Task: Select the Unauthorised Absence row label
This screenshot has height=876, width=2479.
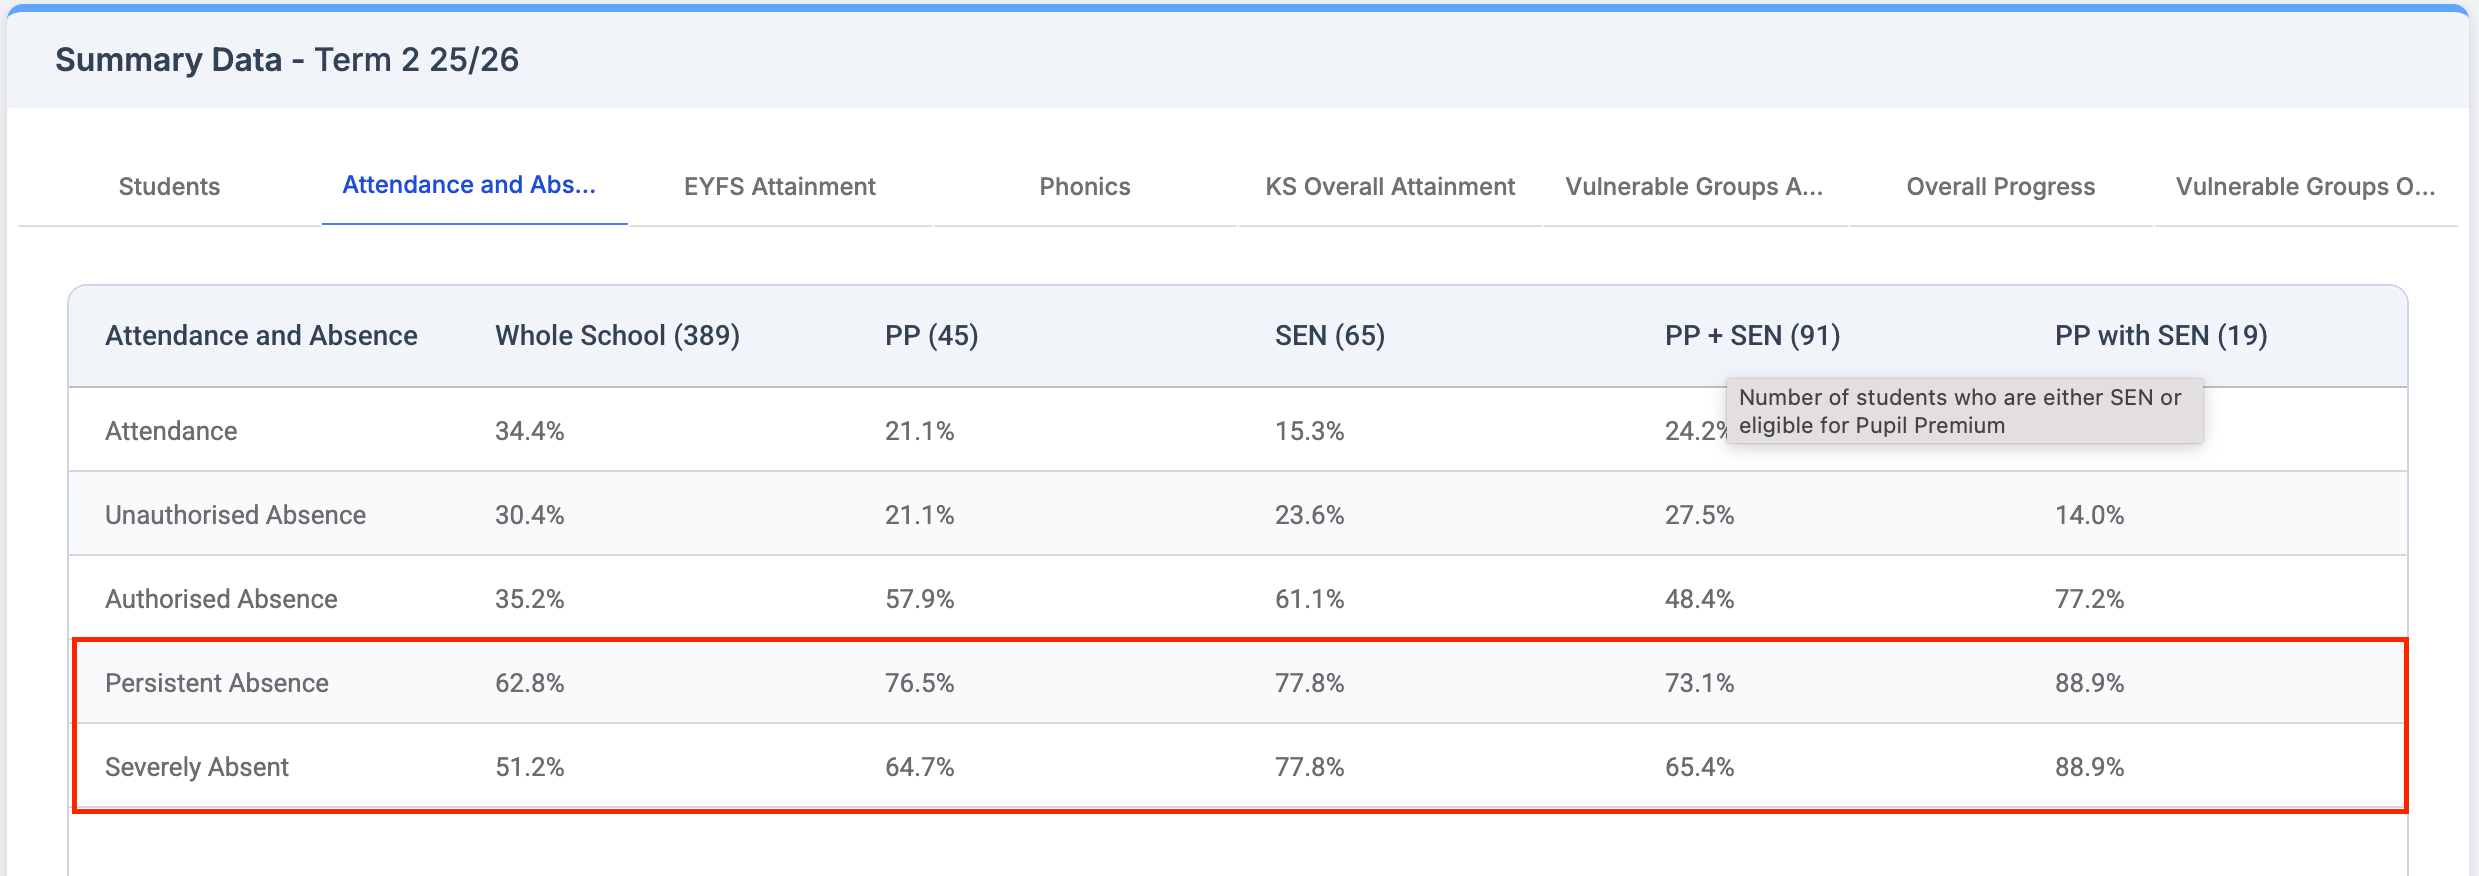Action: point(235,515)
